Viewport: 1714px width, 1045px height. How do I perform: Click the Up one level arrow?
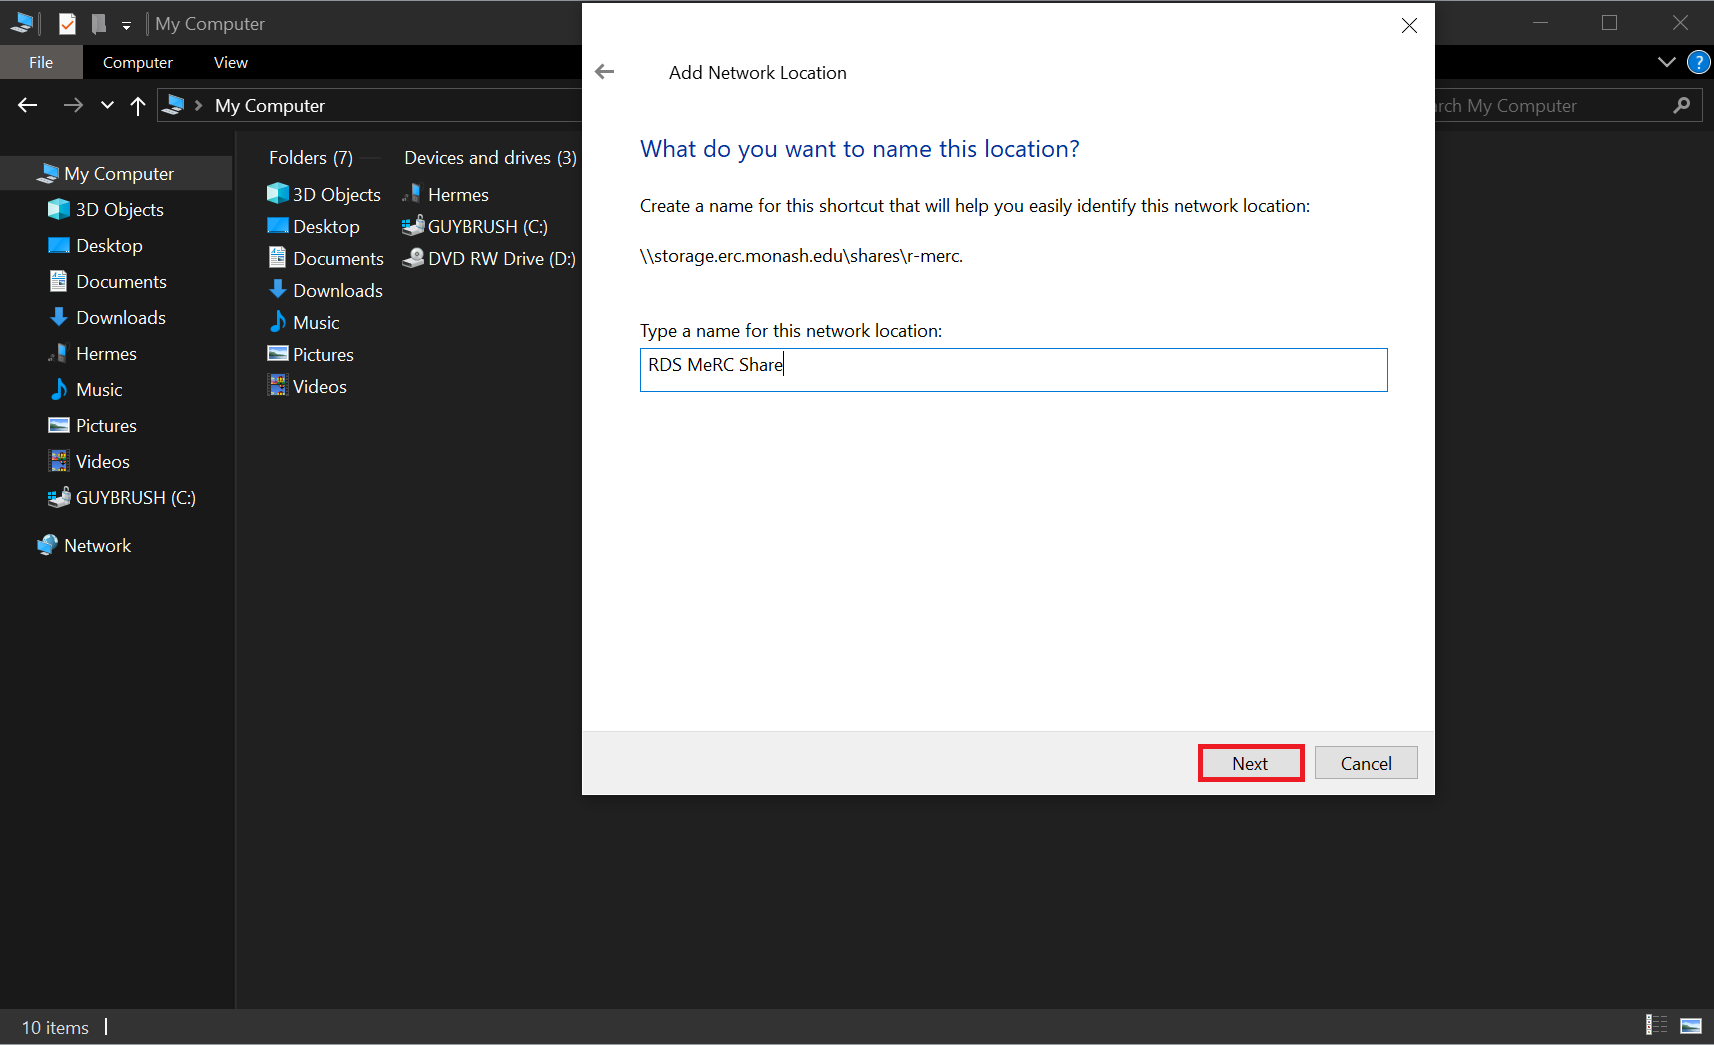pyautogui.click(x=138, y=106)
